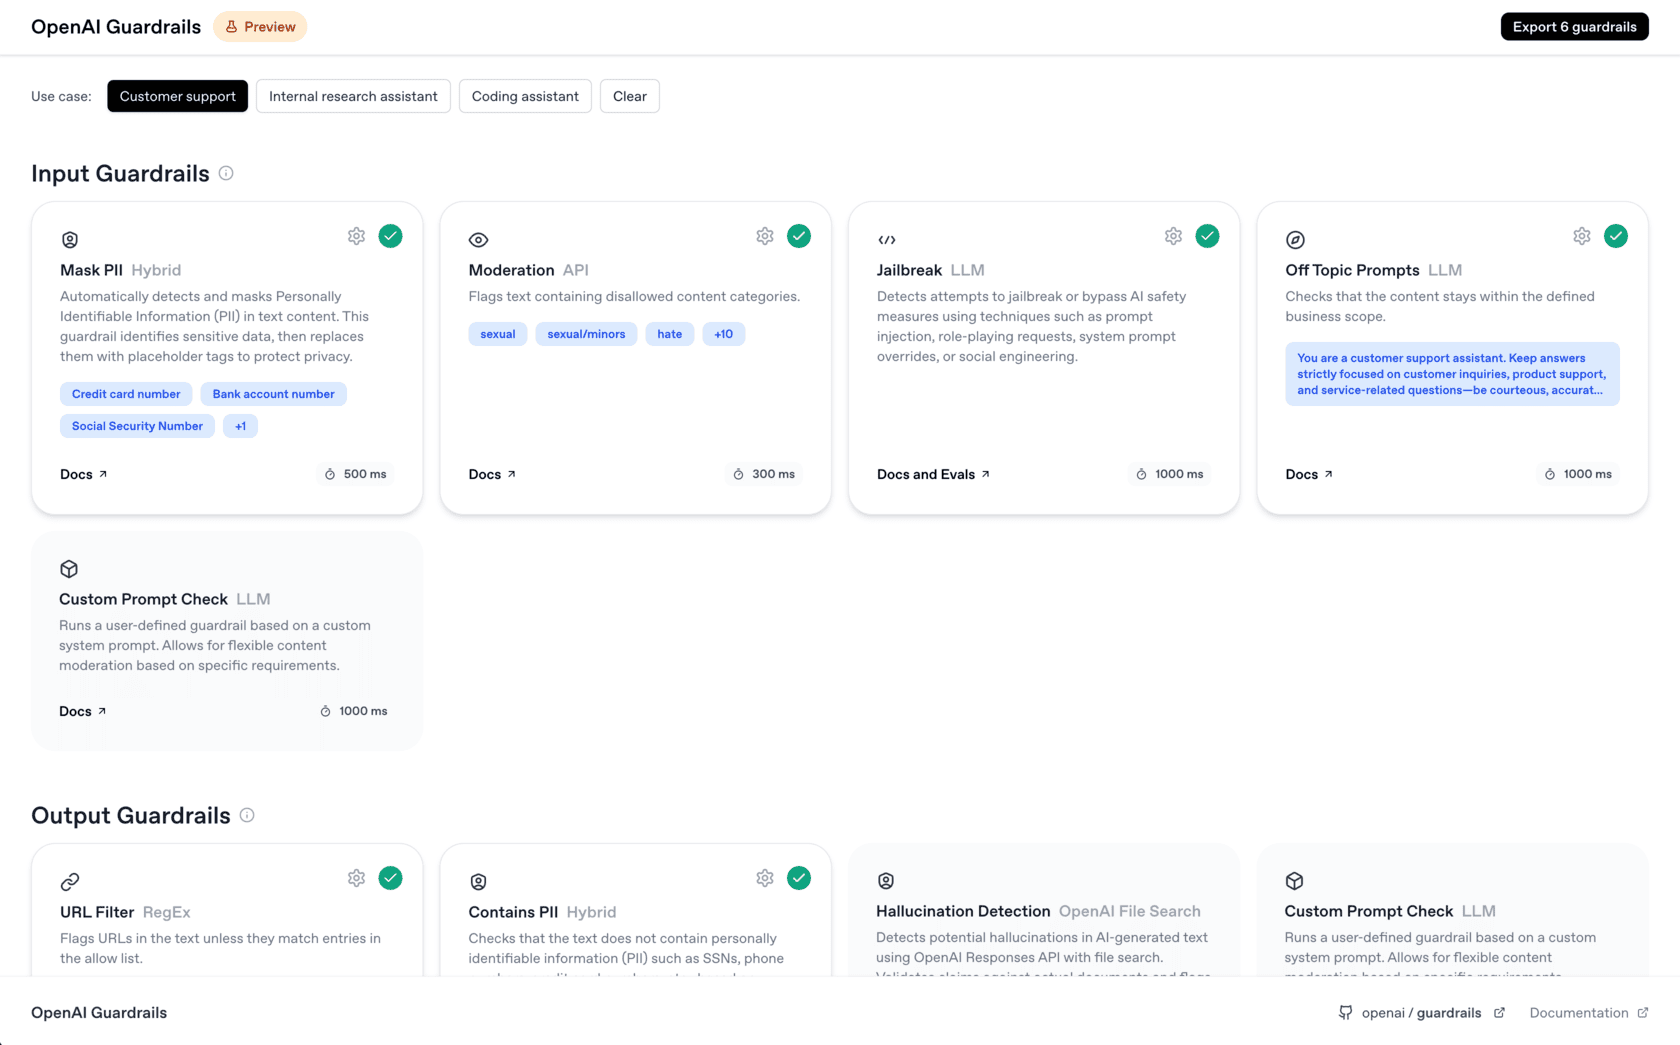Expand the truncated Off Topic system prompt
The image size is (1680, 1045).
pos(1451,374)
